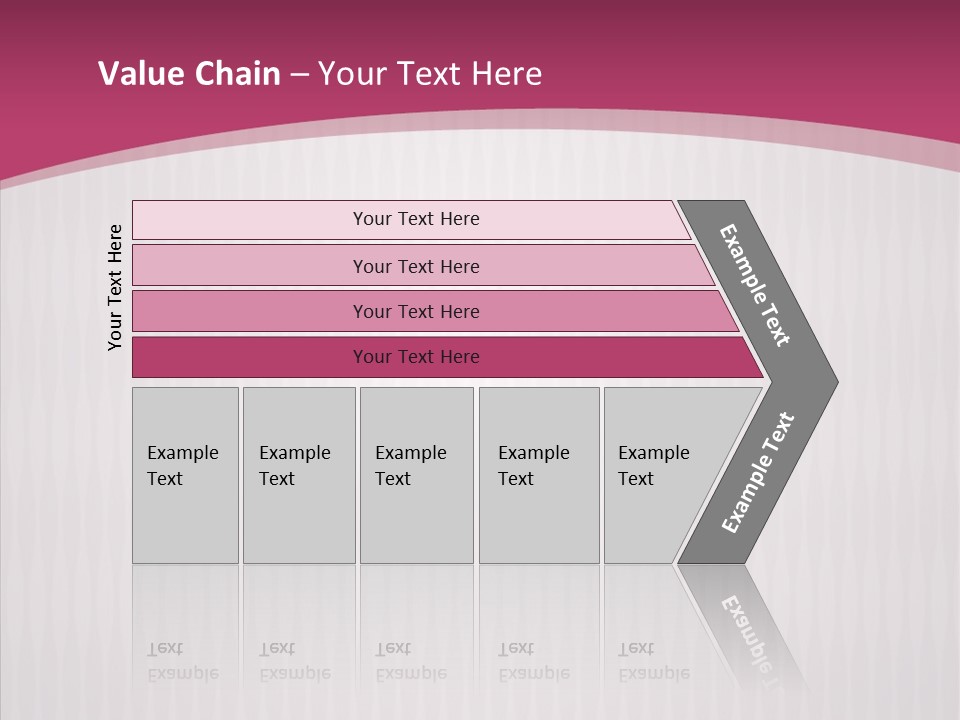
Task: Click the first gray Example Text box
Action: (185, 475)
